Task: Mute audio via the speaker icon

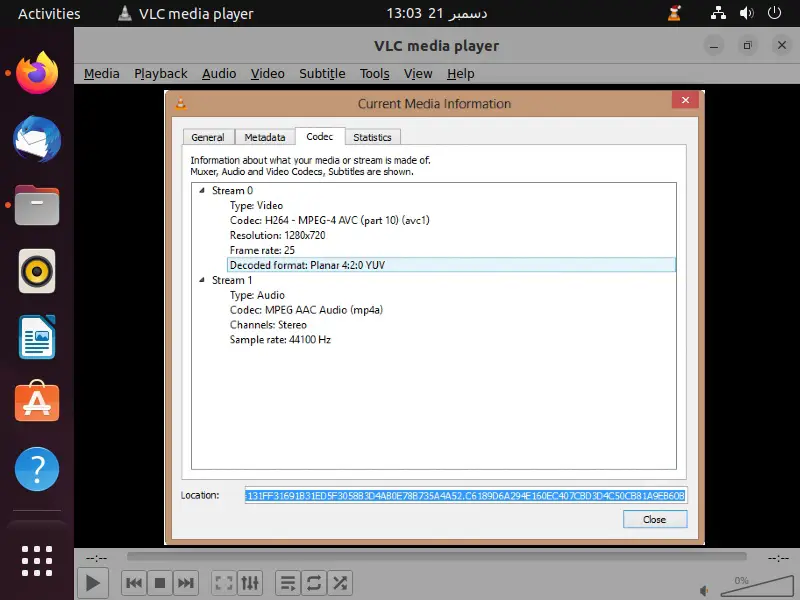Action: click(705, 591)
